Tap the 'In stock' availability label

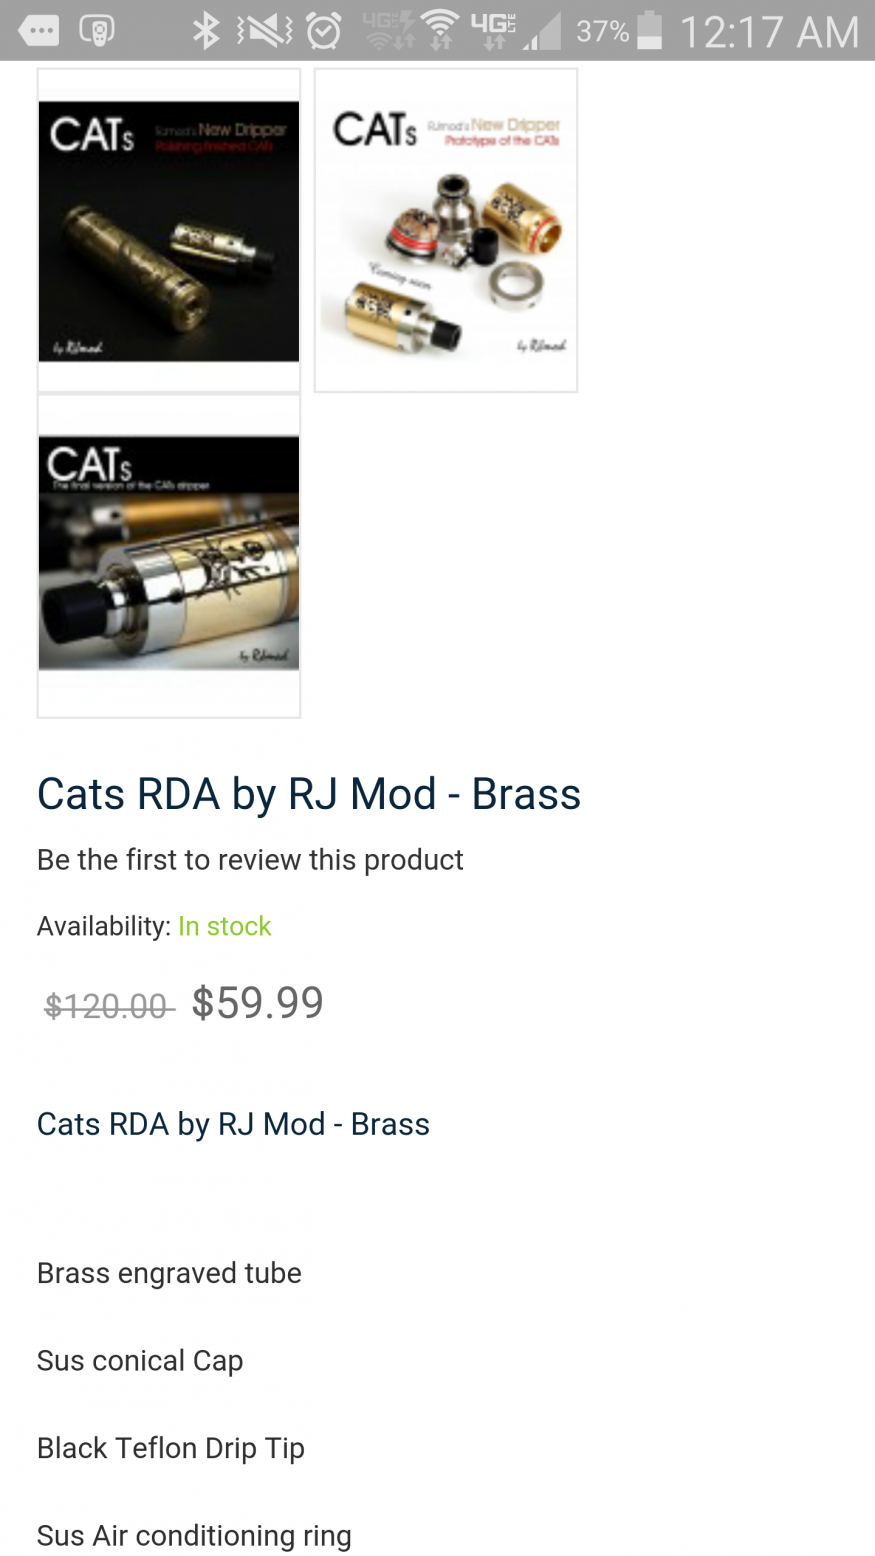coord(225,926)
